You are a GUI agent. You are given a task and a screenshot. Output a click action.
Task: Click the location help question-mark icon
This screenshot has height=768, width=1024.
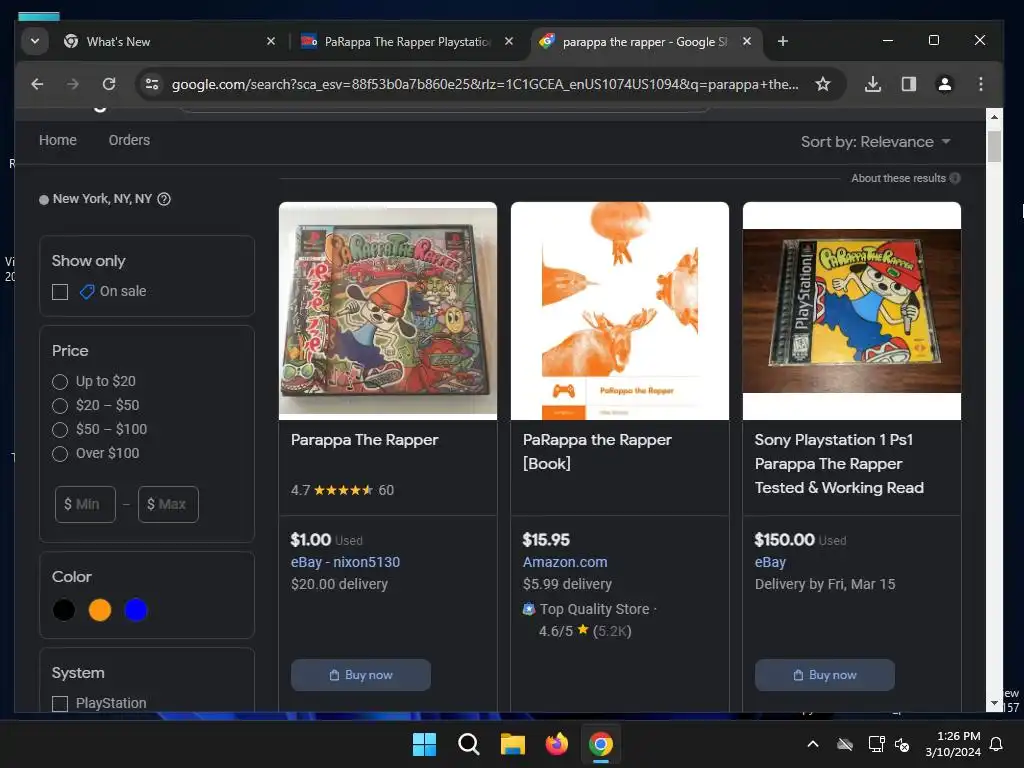coord(165,199)
